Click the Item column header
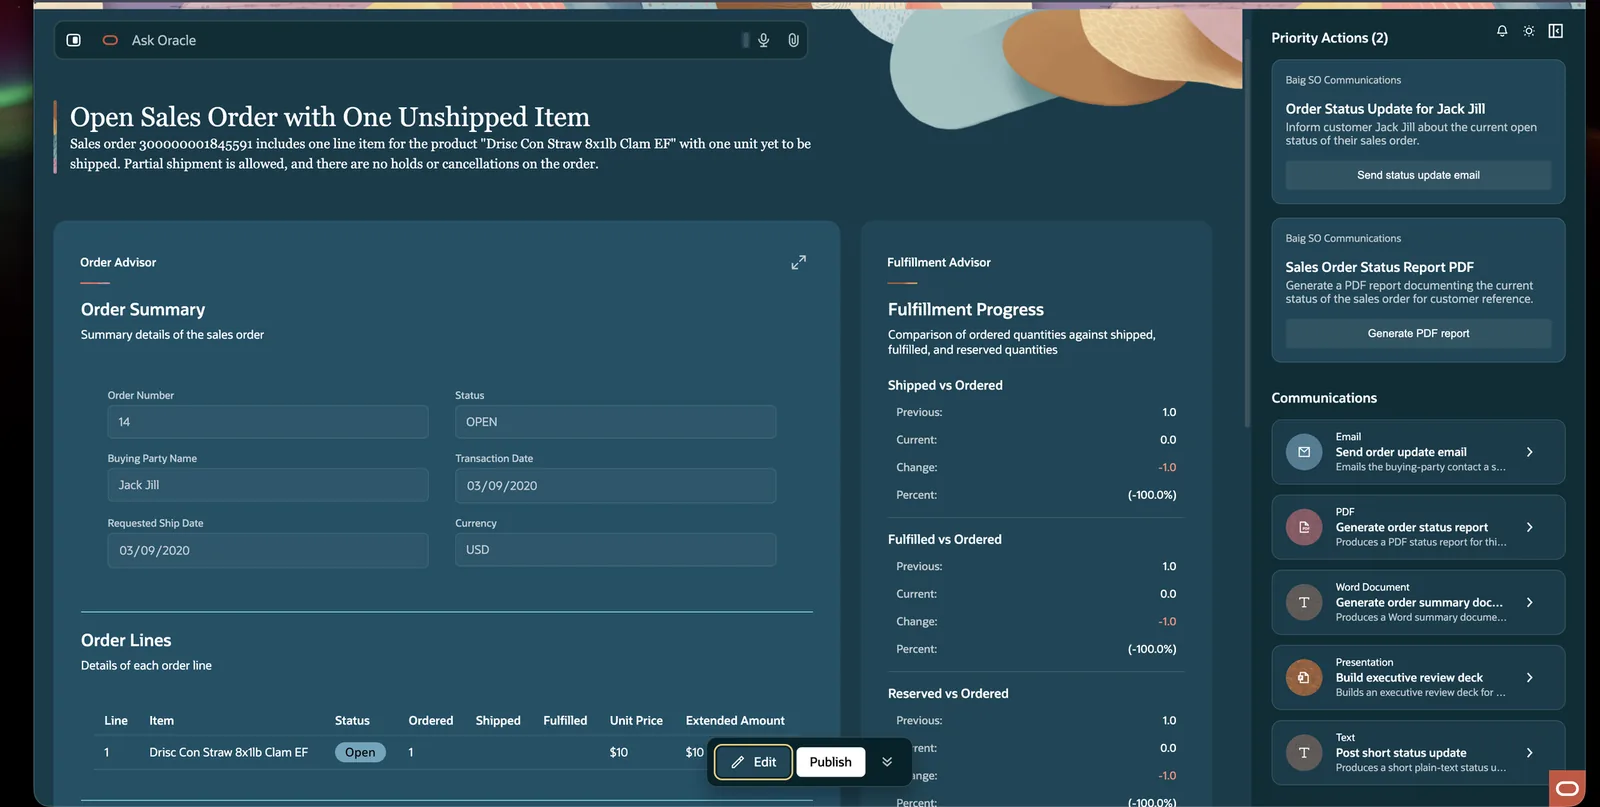The image size is (1600, 807). pyautogui.click(x=162, y=720)
